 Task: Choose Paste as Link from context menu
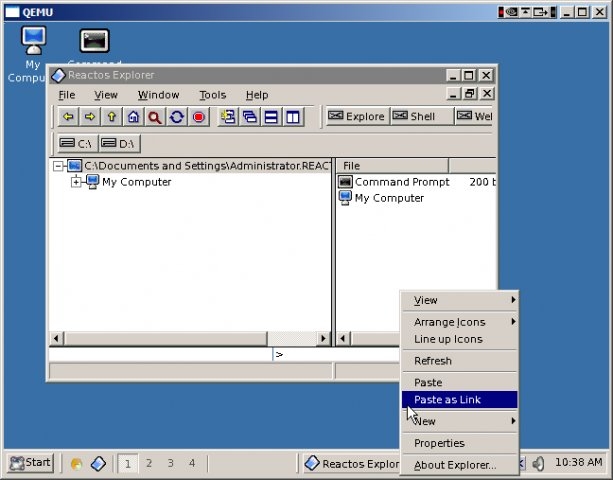[x=460, y=399]
